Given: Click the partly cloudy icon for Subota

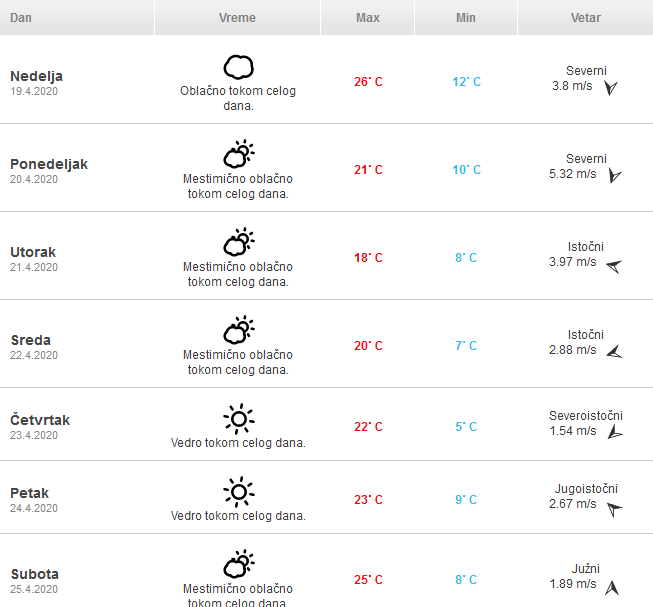Looking at the screenshot, I should [238, 565].
